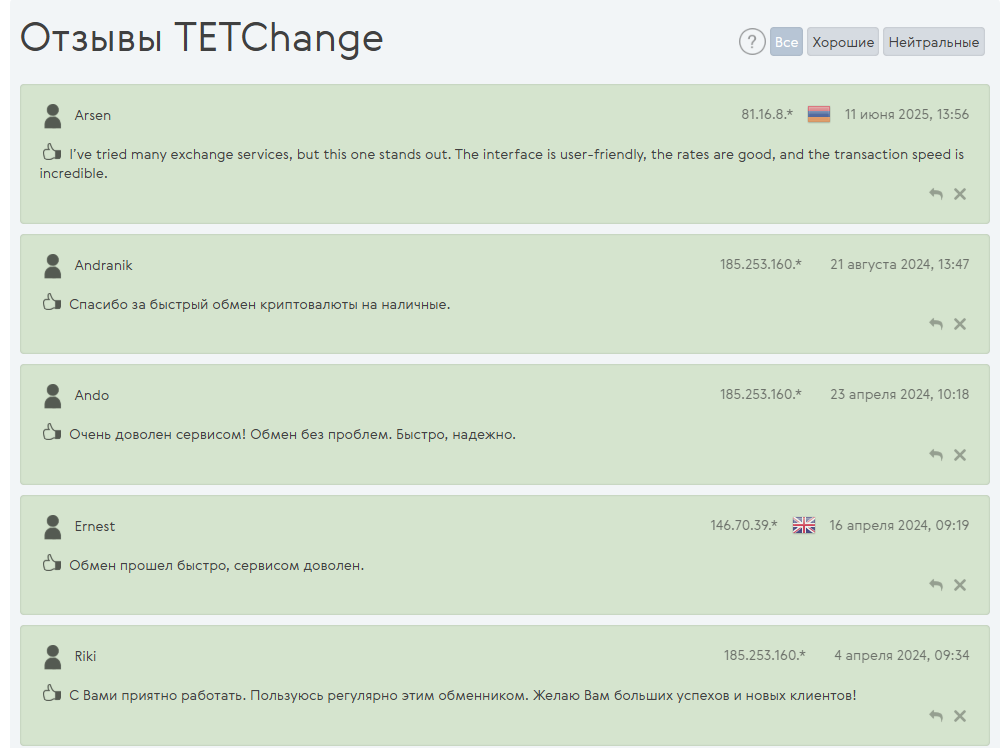Delete Ando's review

coord(960,455)
